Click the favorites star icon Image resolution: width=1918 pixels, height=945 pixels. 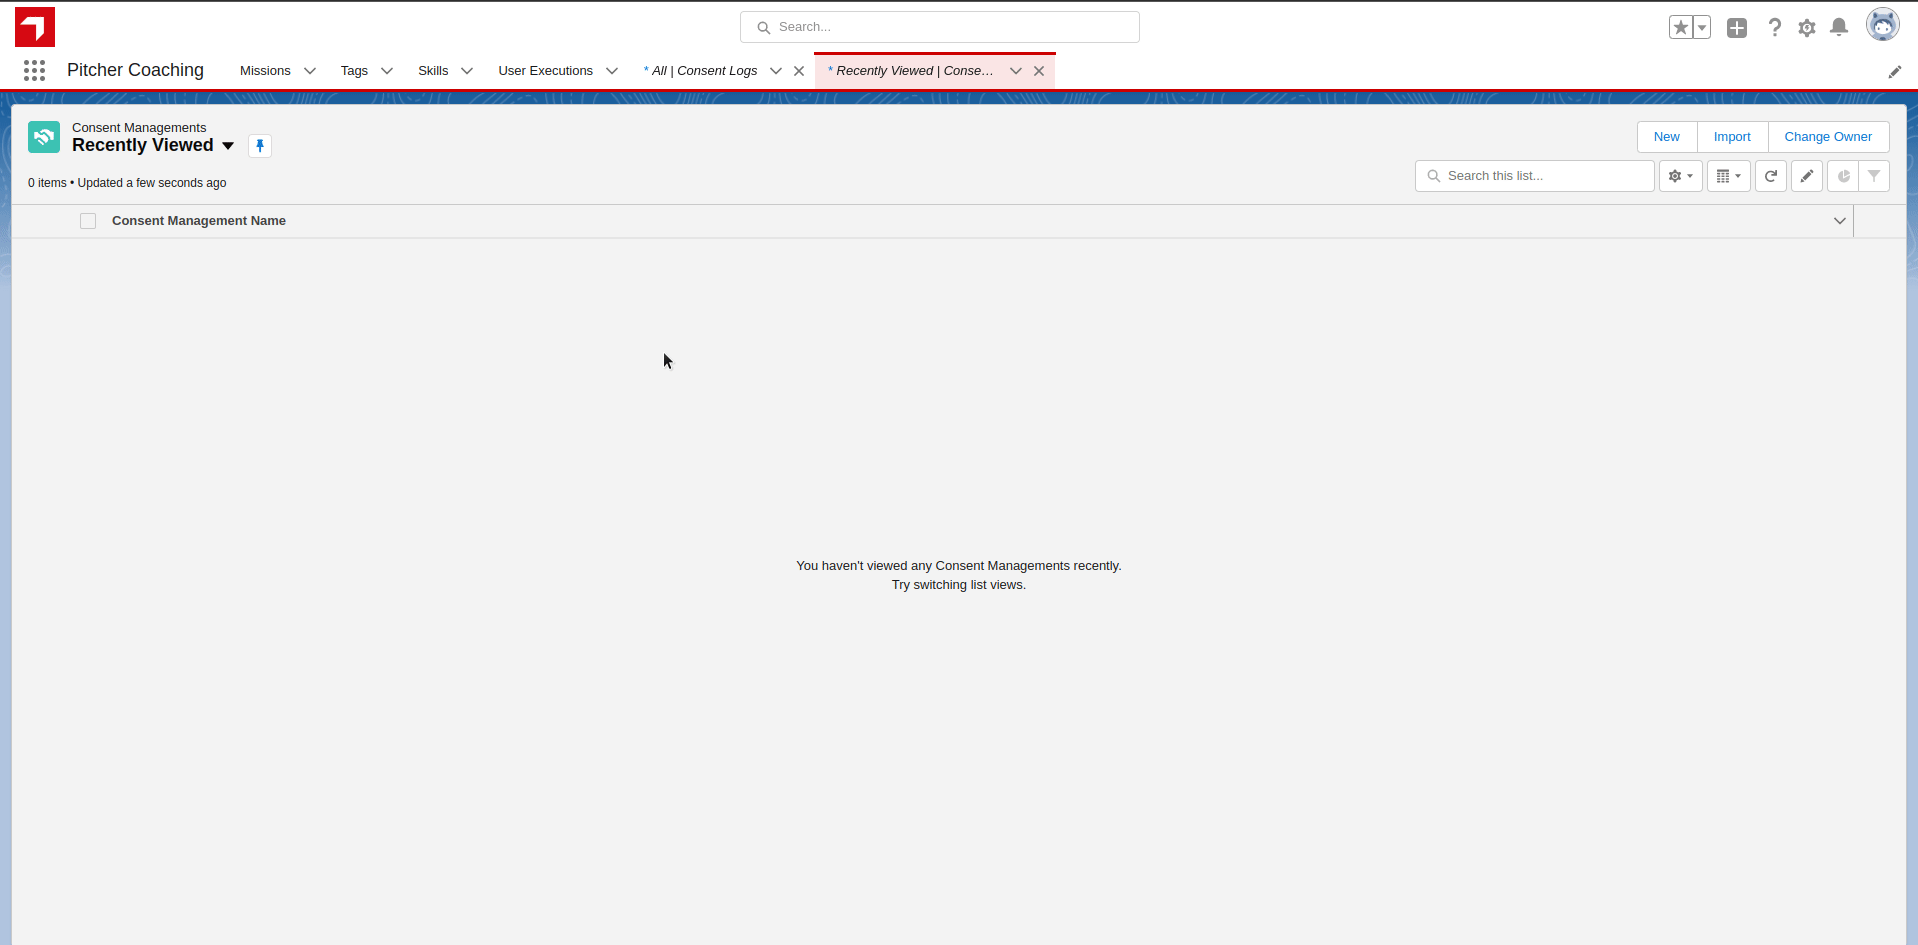pos(1680,28)
